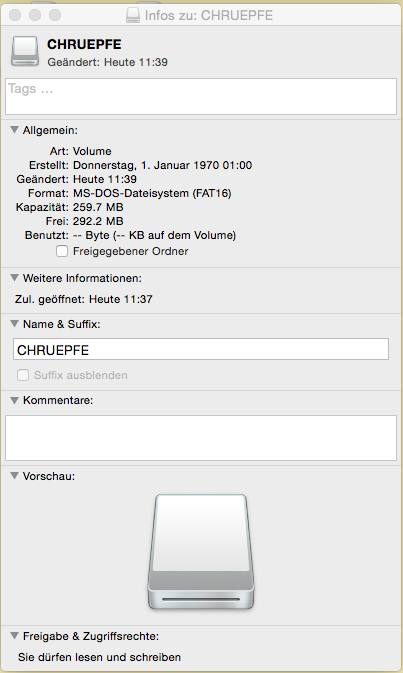
Task: Collapse the Weitere Informationen section
Action: point(15,278)
